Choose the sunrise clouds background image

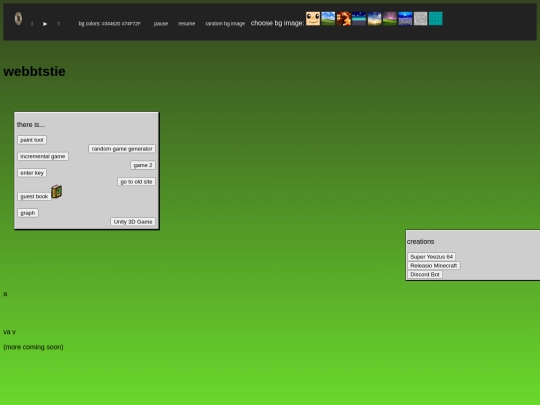[374, 19]
